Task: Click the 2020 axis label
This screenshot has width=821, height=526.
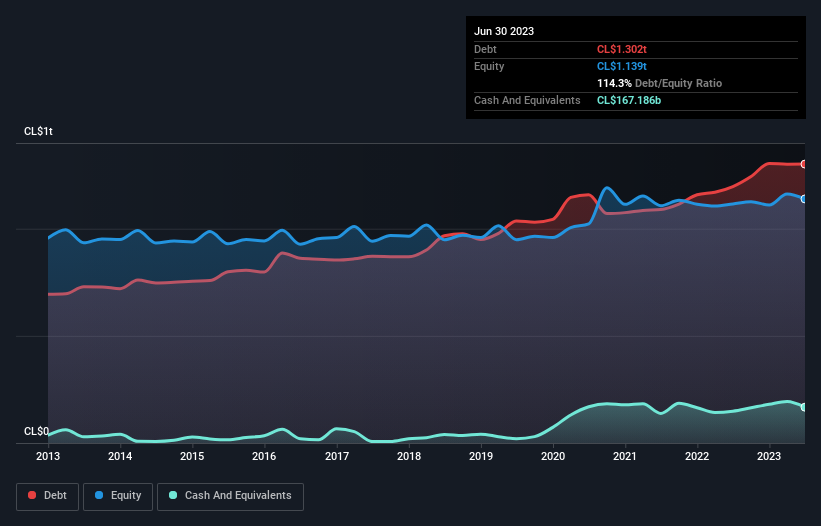Action: [x=553, y=456]
